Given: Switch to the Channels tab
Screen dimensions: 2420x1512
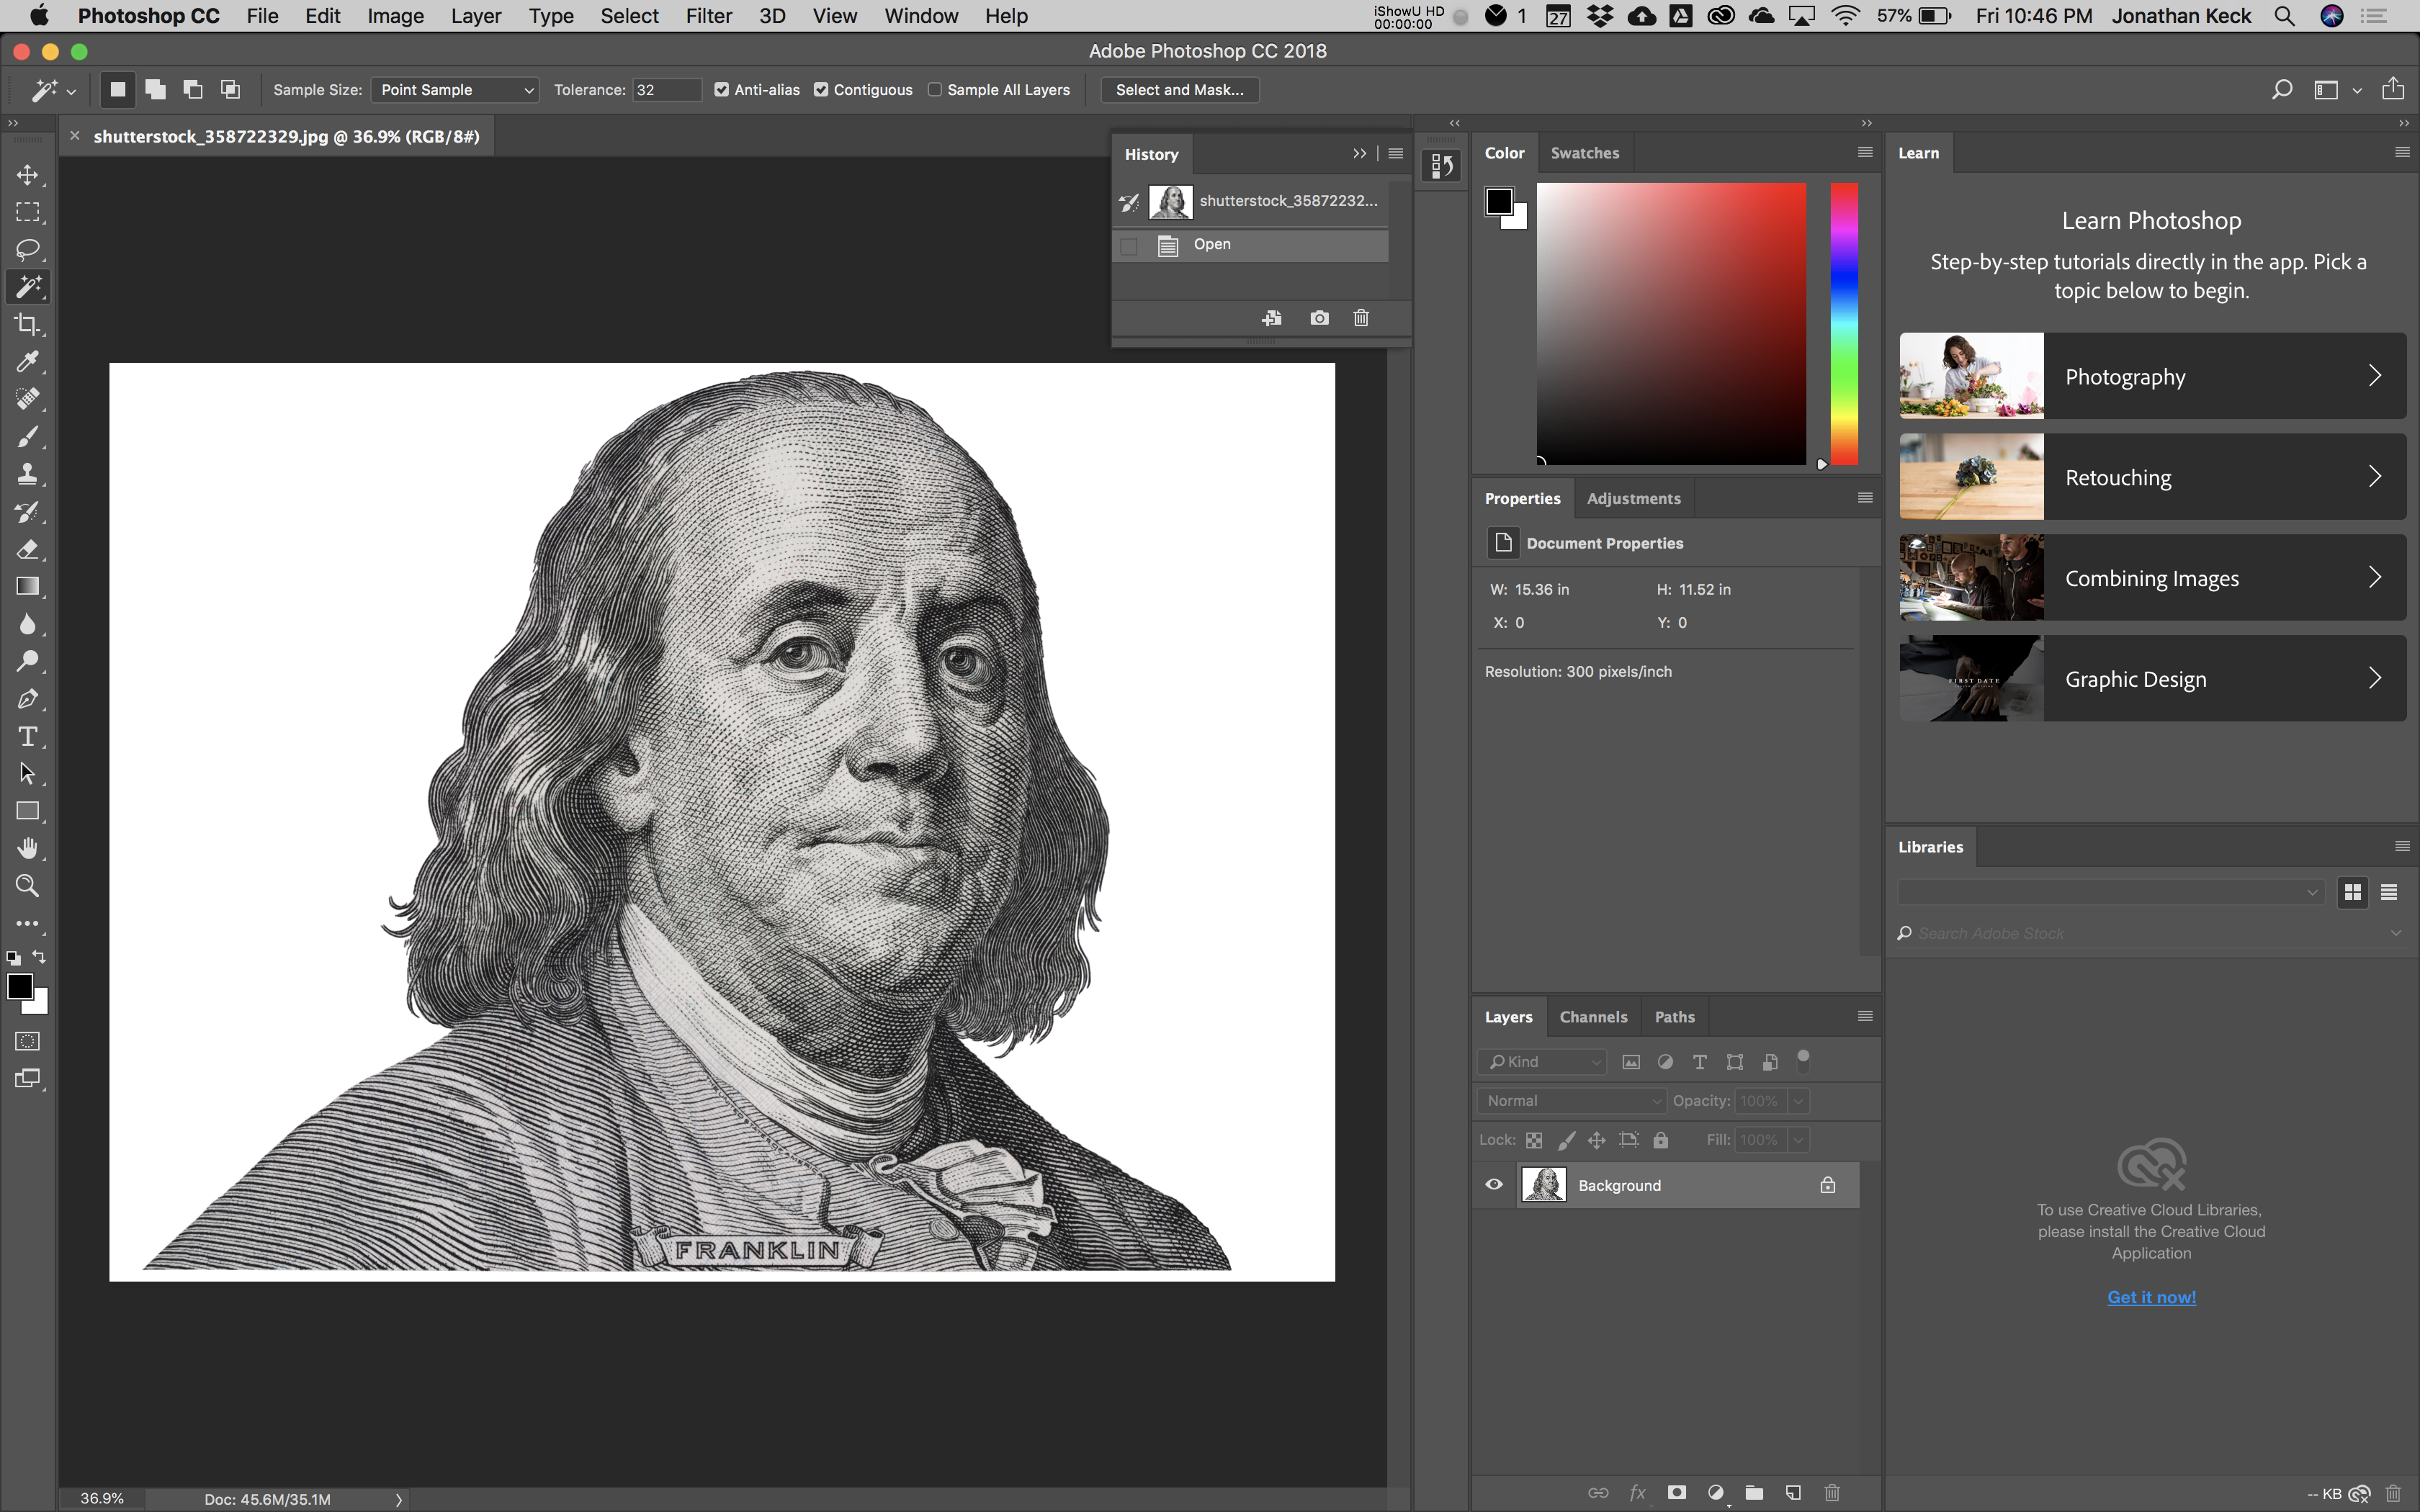Looking at the screenshot, I should [x=1593, y=1017].
